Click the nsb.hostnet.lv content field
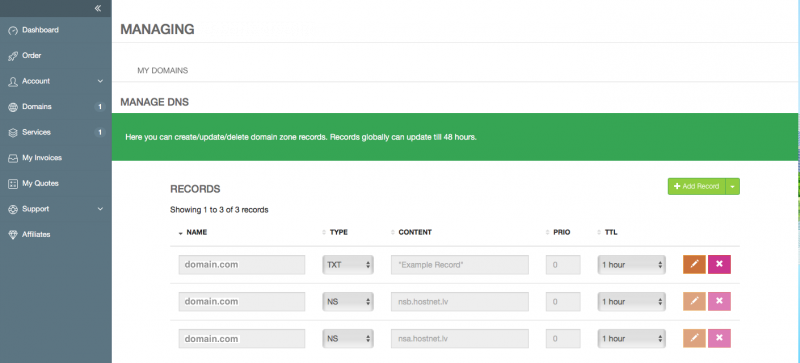 tap(460, 302)
